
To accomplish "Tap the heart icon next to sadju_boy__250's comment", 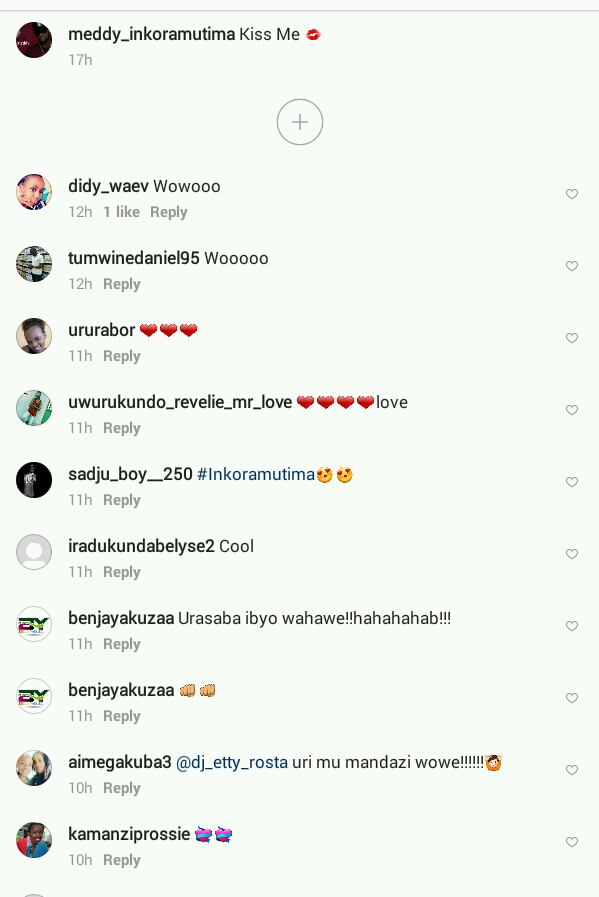I will point(572,482).
